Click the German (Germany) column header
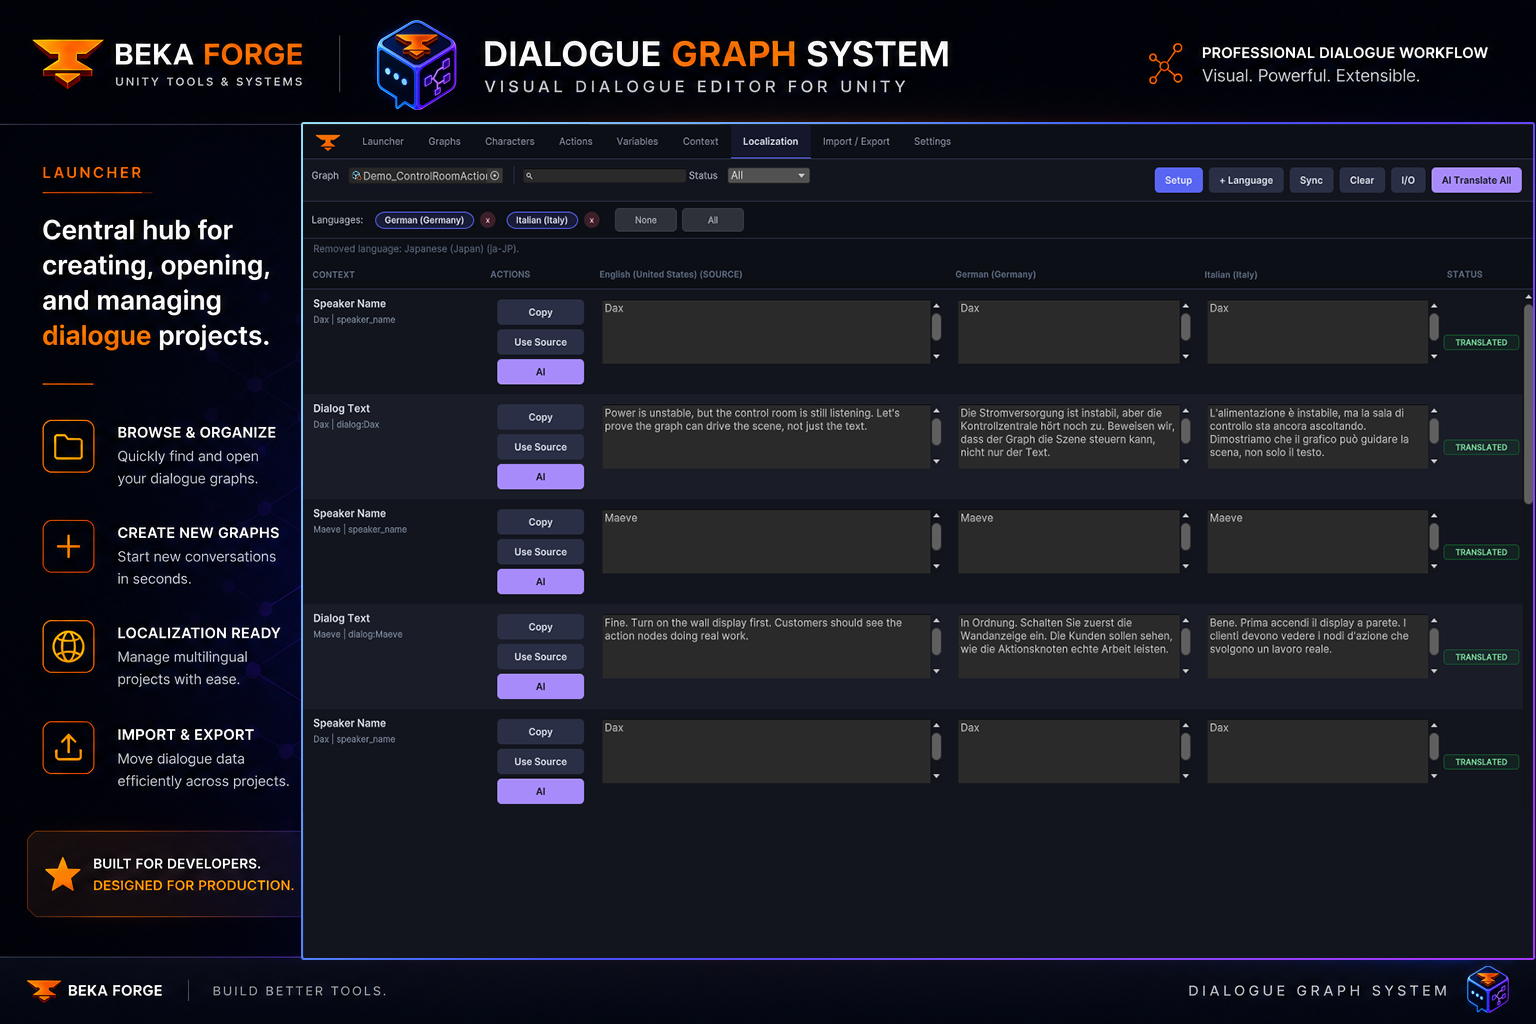This screenshot has height=1024, width=1536. click(995, 274)
